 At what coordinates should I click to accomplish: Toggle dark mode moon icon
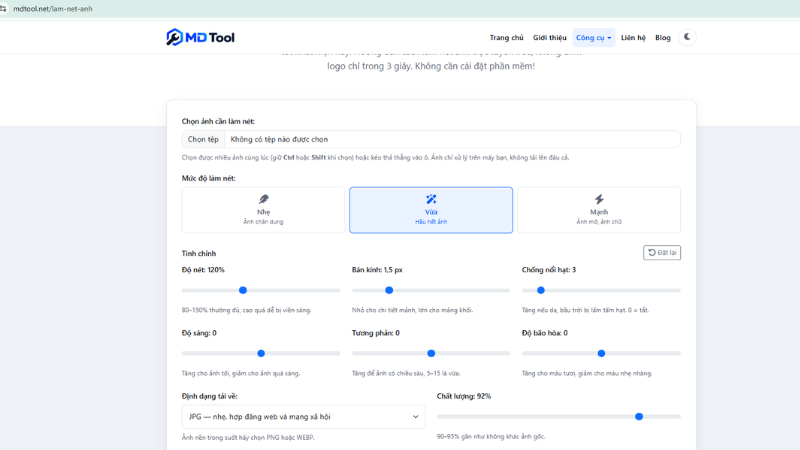[687, 37]
